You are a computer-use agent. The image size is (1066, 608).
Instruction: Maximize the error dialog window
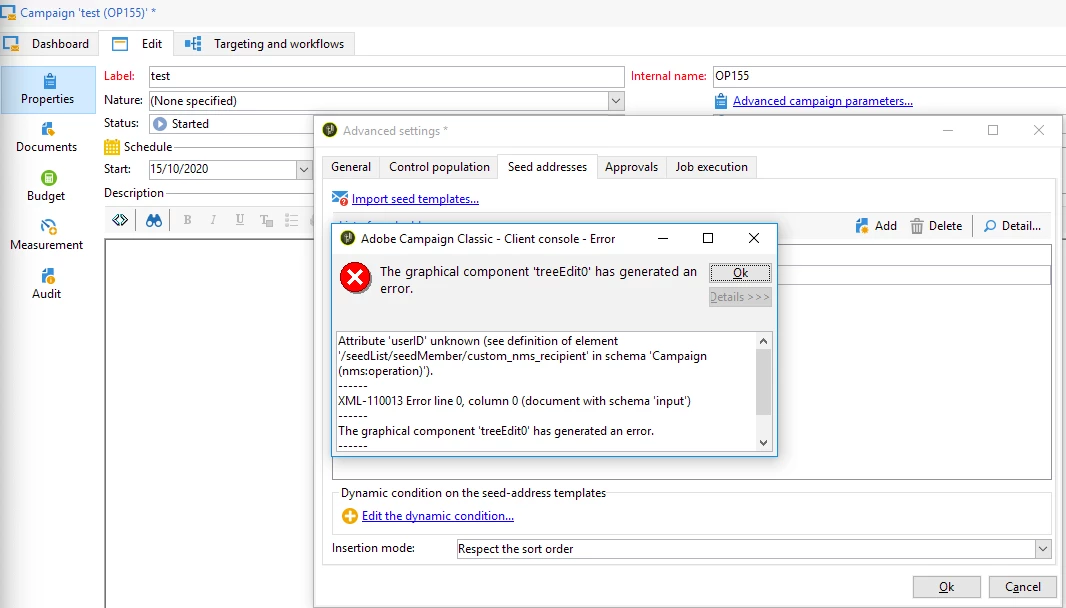click(708, 238)
